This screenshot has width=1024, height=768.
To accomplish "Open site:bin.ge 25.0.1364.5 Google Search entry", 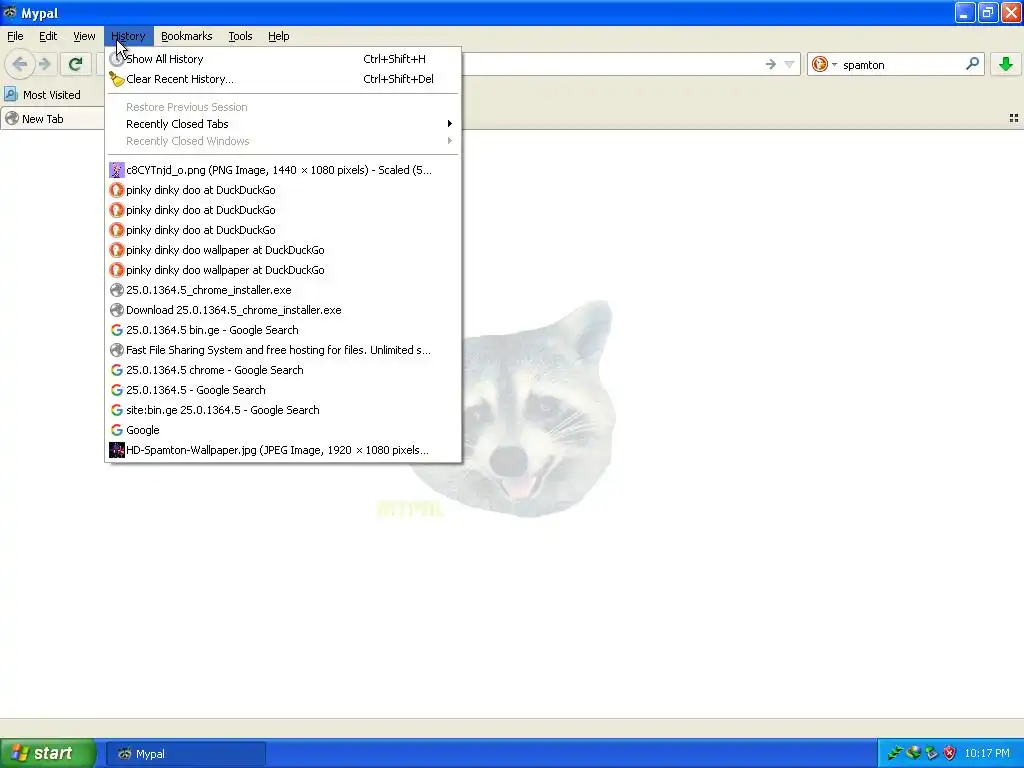I will 283,410.
